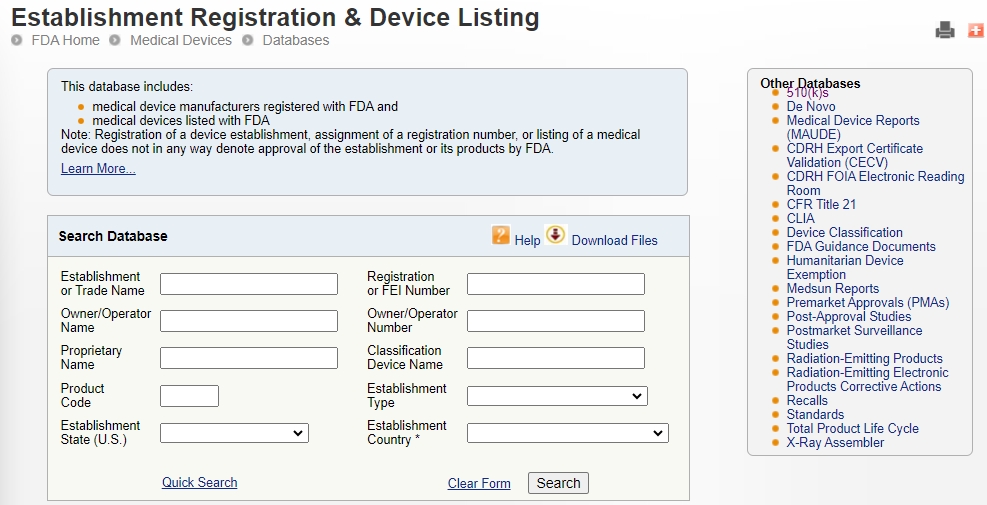Click the printer icon
The image size is (987, 505).
click(x=945, y=30)
